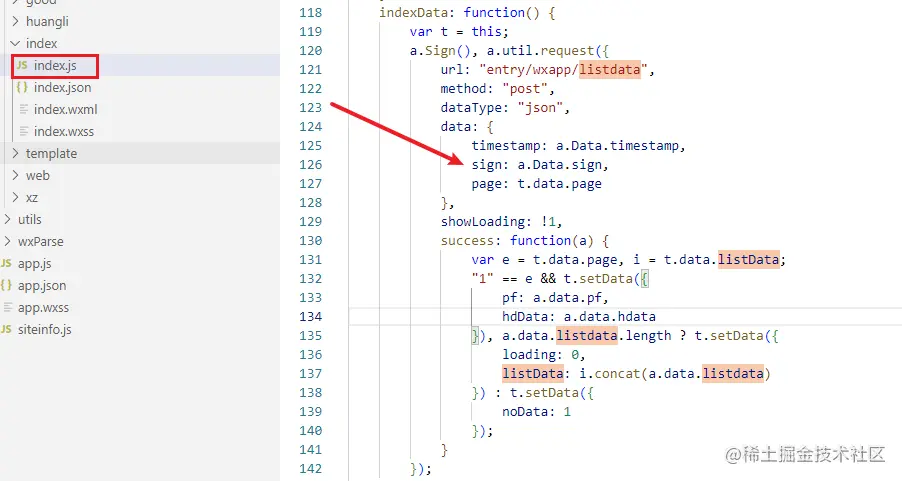Open app.wxss file
Viewport: 902px width, 481px height.
tap(43, 307)
